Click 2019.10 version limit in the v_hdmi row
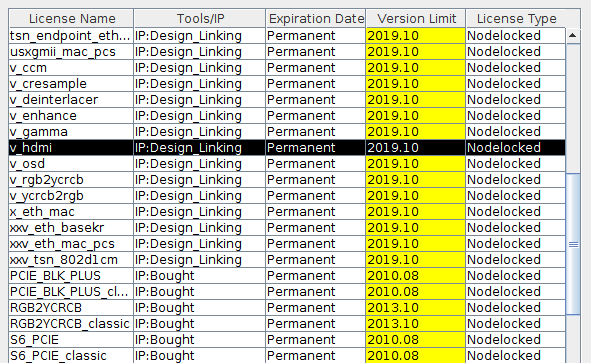The height and width of the screenshot is (363, 591). 415,148
